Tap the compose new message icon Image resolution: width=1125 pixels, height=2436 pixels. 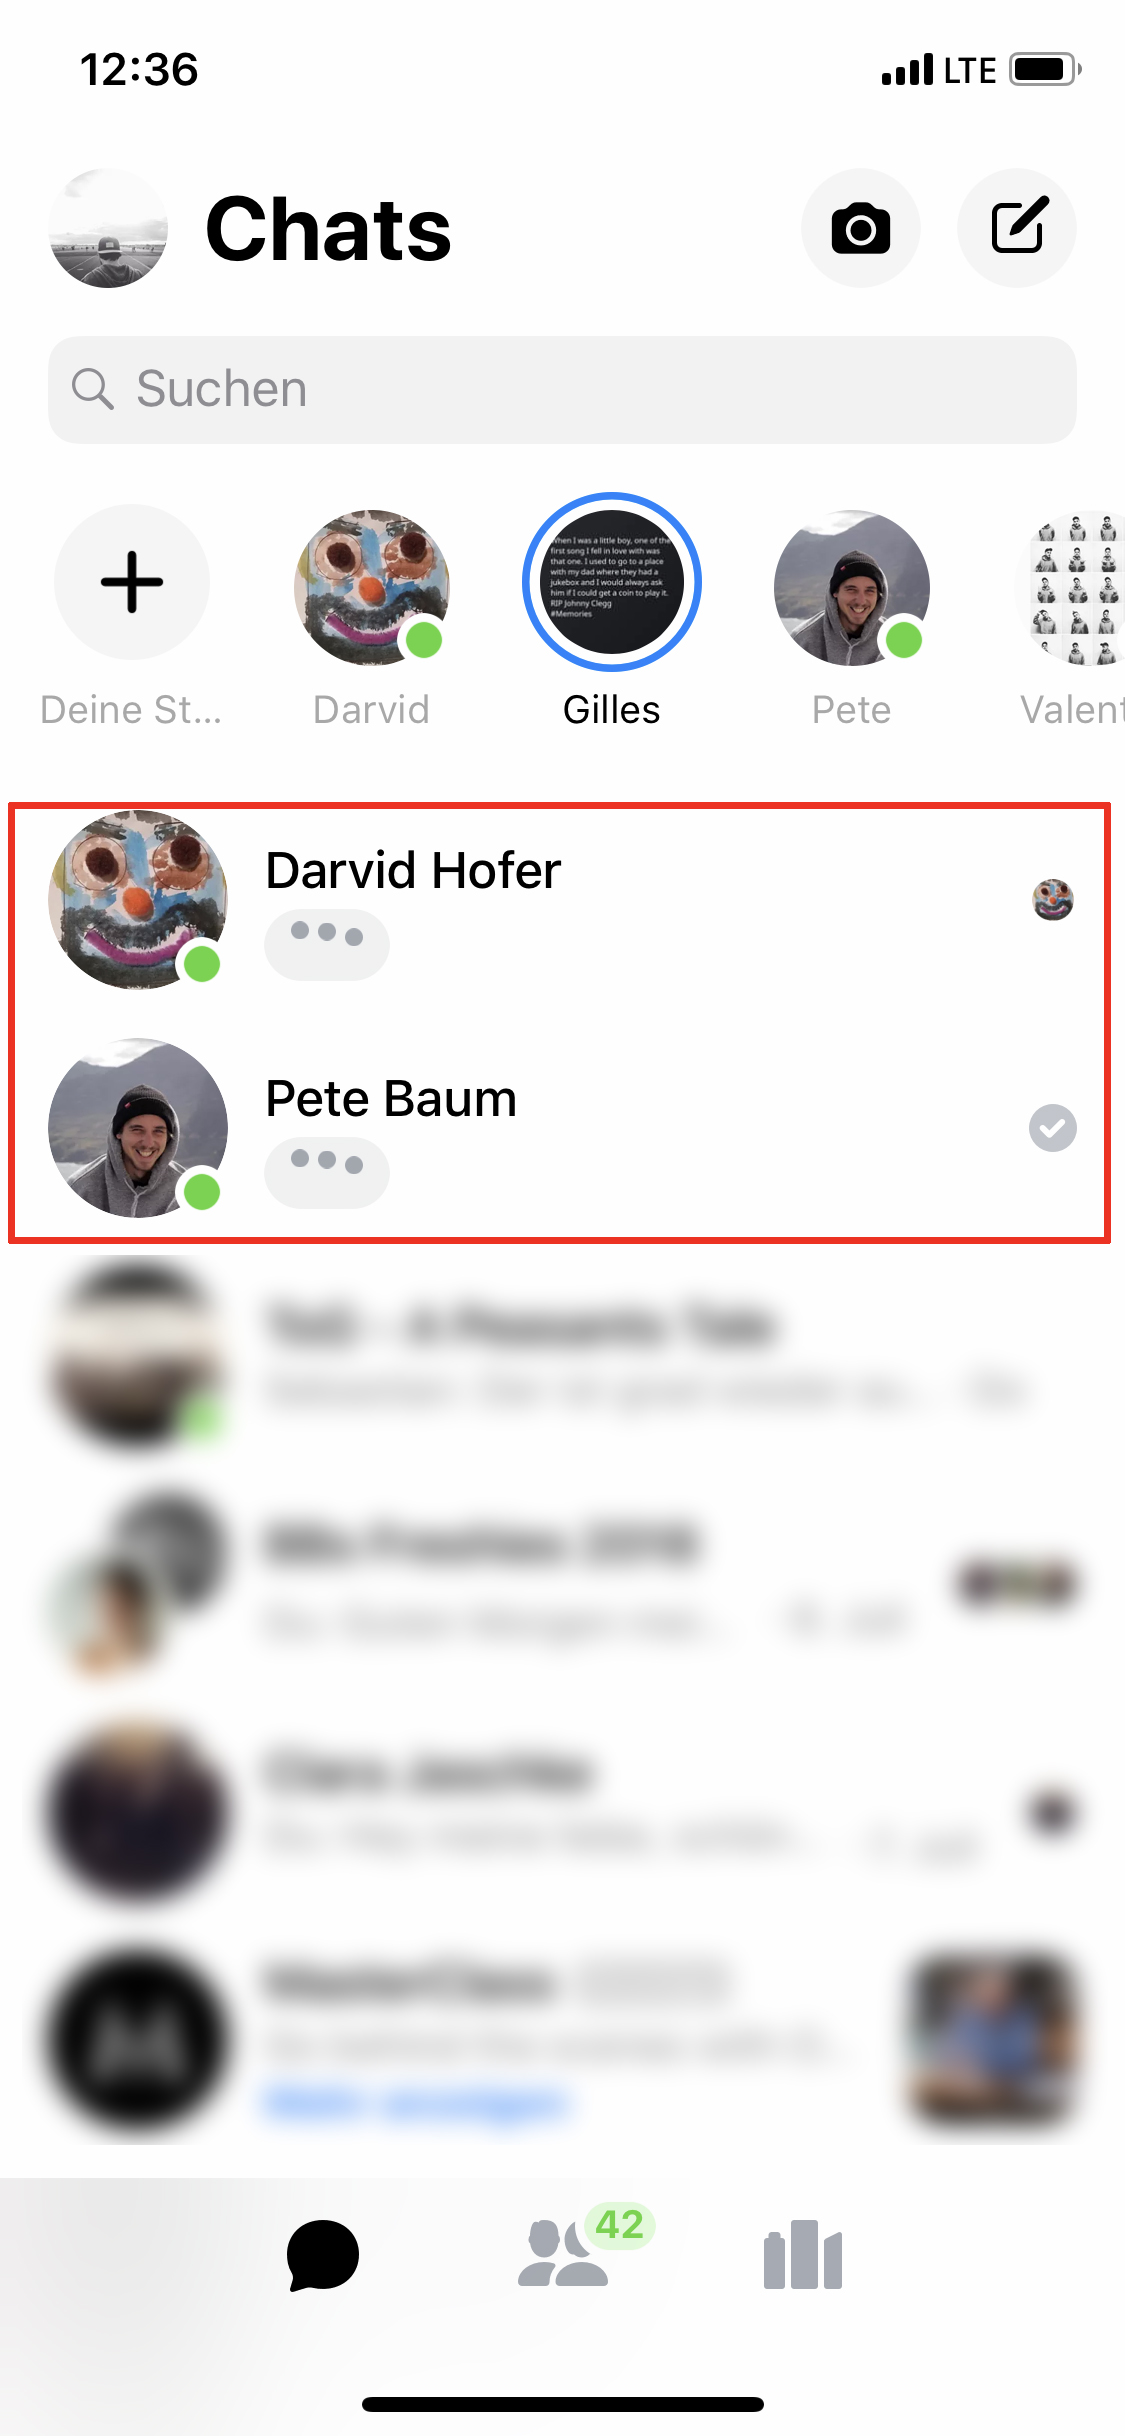[1017, 228]
